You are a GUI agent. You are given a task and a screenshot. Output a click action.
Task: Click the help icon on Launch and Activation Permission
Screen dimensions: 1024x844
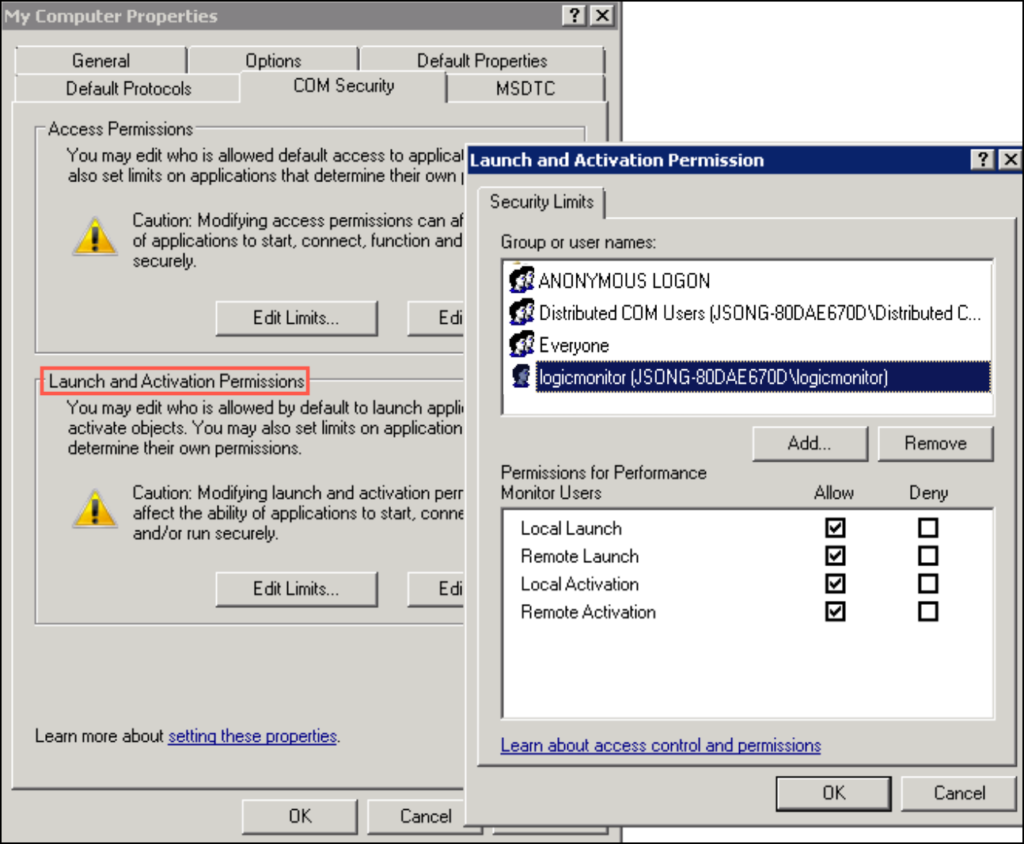pyautogui.click(x=983, y=159)
